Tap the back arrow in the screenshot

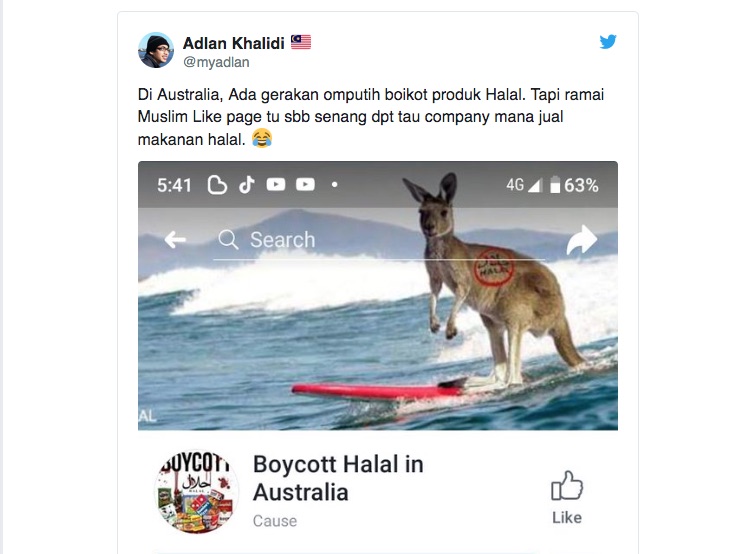pyautogui.click(x=175, y=240)
